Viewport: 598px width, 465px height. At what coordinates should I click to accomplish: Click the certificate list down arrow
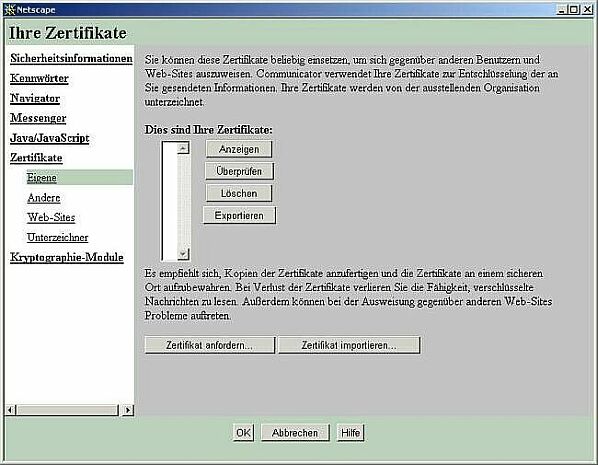click(183, 254)
